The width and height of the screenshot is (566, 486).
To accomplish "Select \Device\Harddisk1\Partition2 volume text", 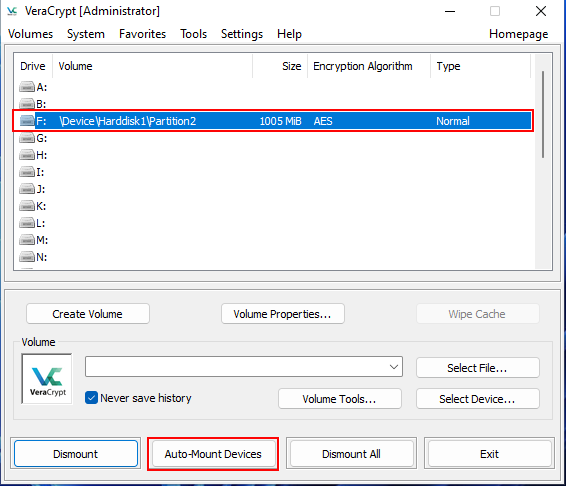I will click(127, 121).
